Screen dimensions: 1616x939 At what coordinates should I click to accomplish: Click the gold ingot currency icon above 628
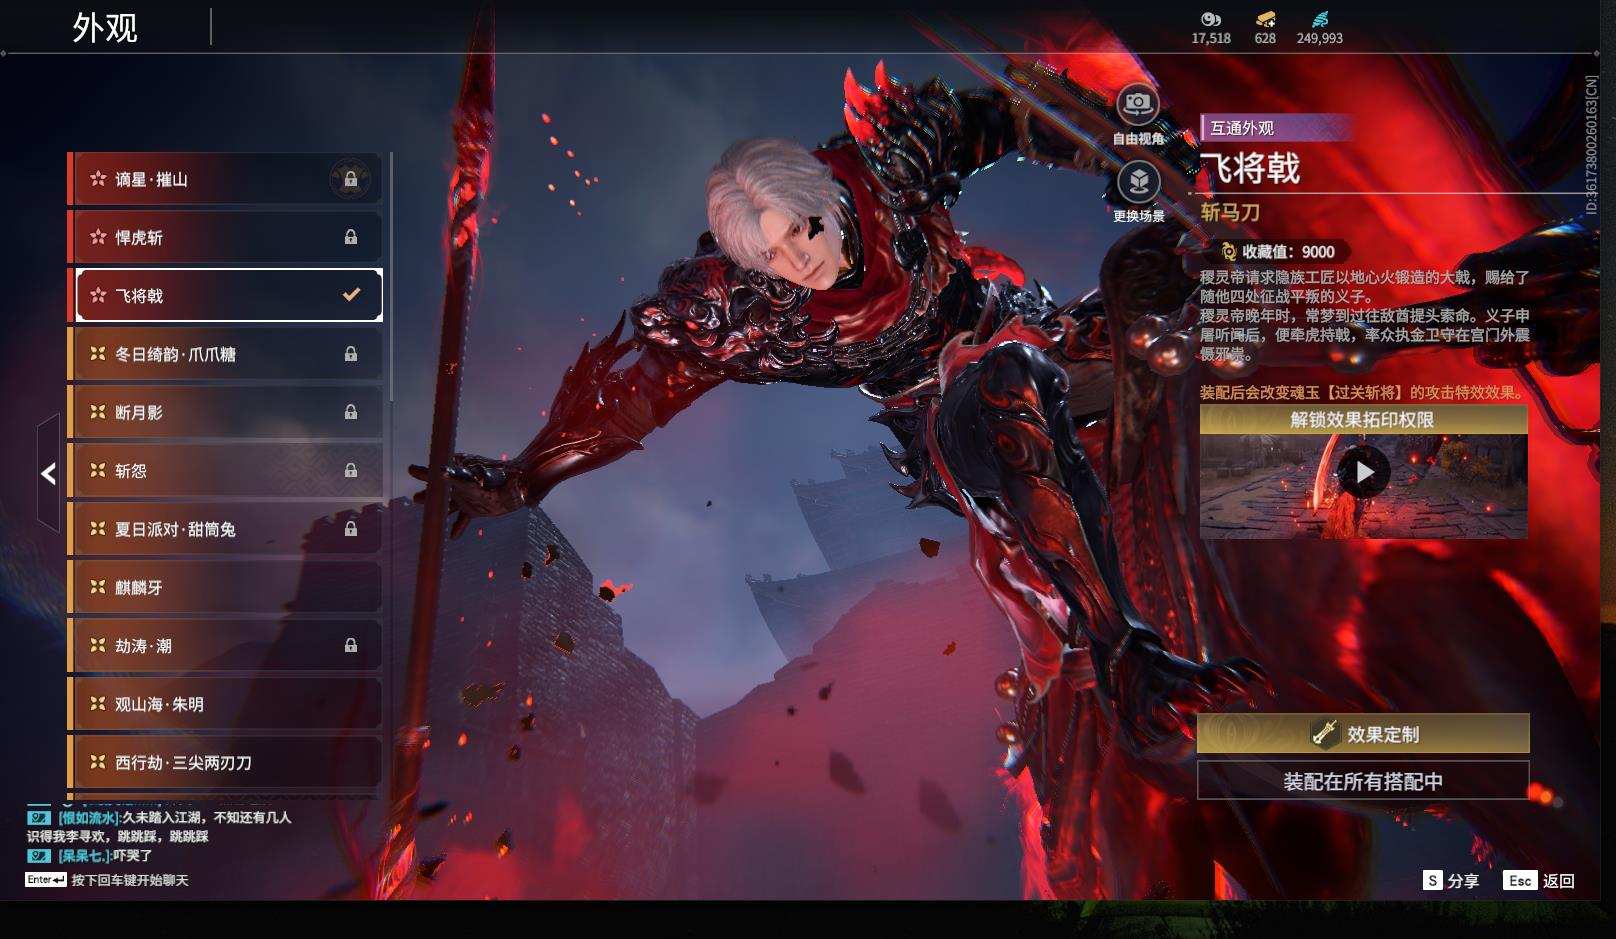pyautogui.click(x=1265, y=19)
